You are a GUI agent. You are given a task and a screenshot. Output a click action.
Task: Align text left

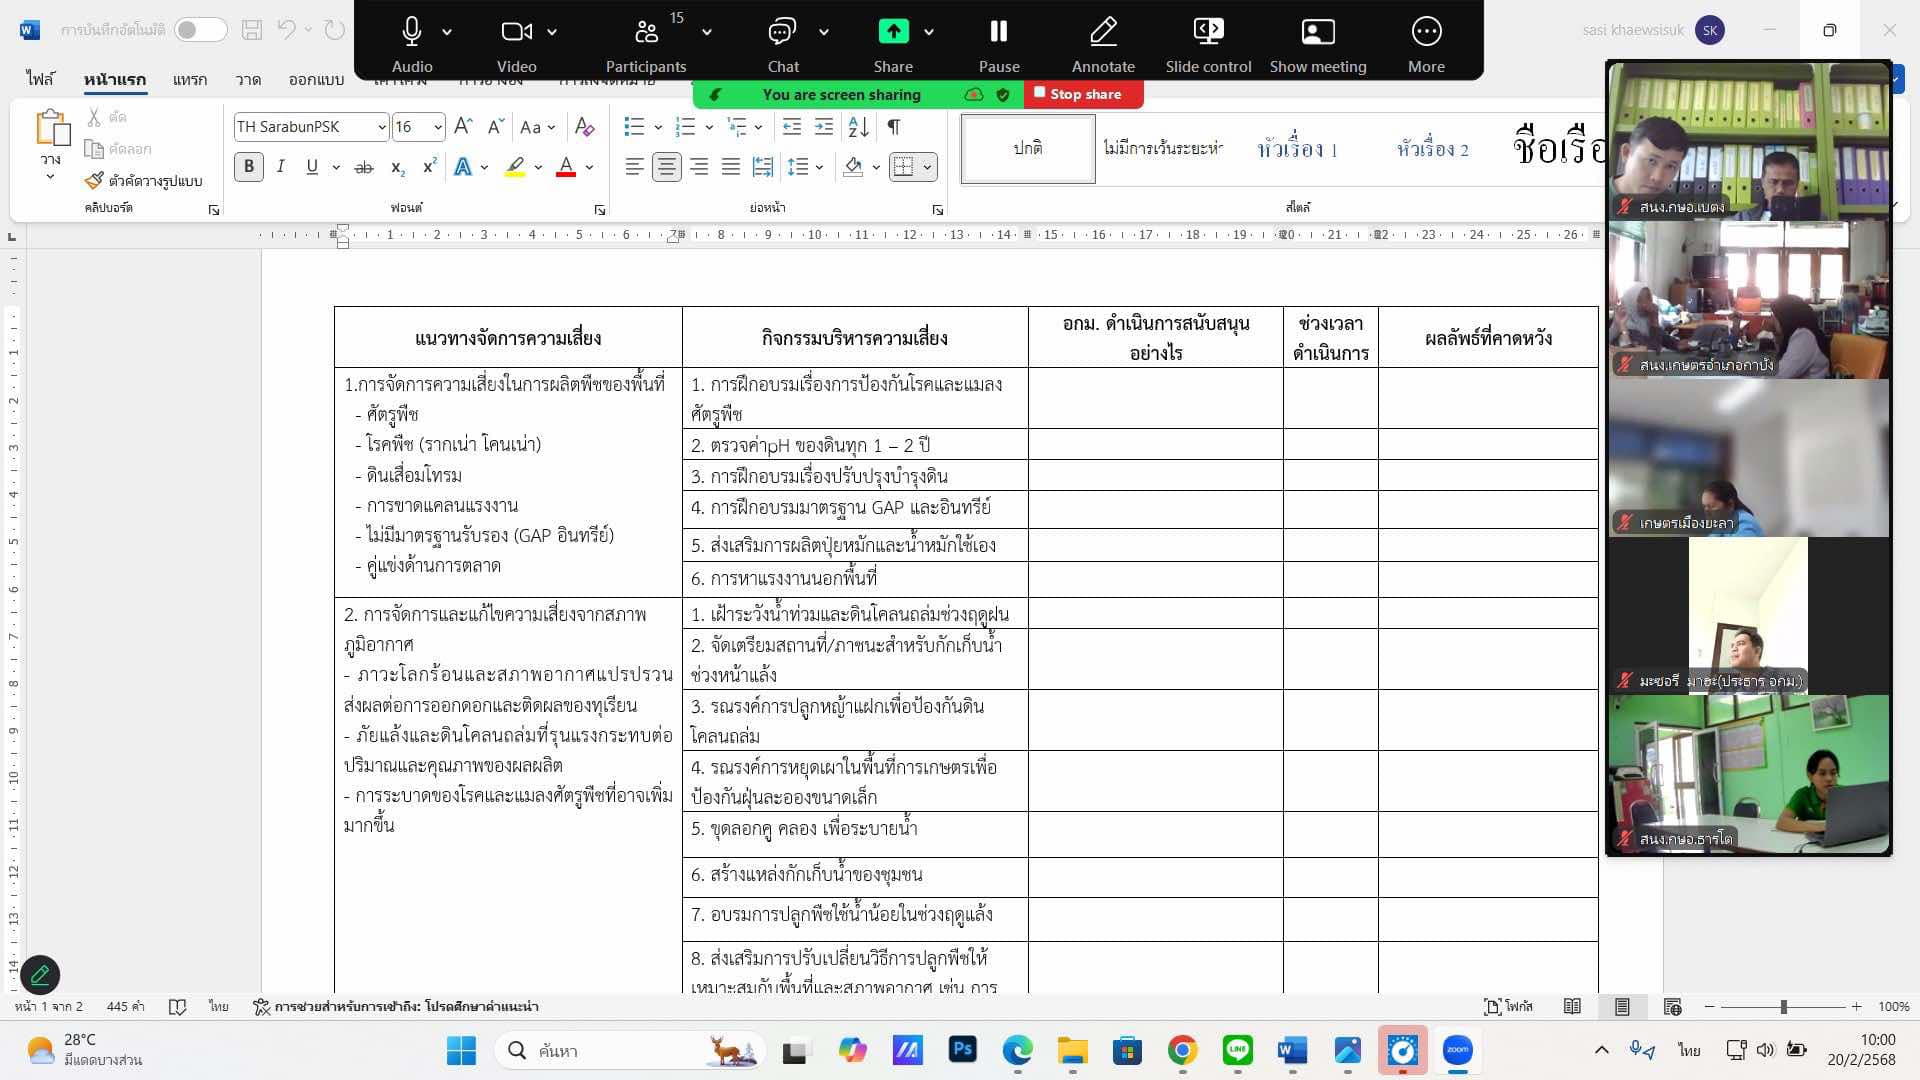(x=634, y=167)
